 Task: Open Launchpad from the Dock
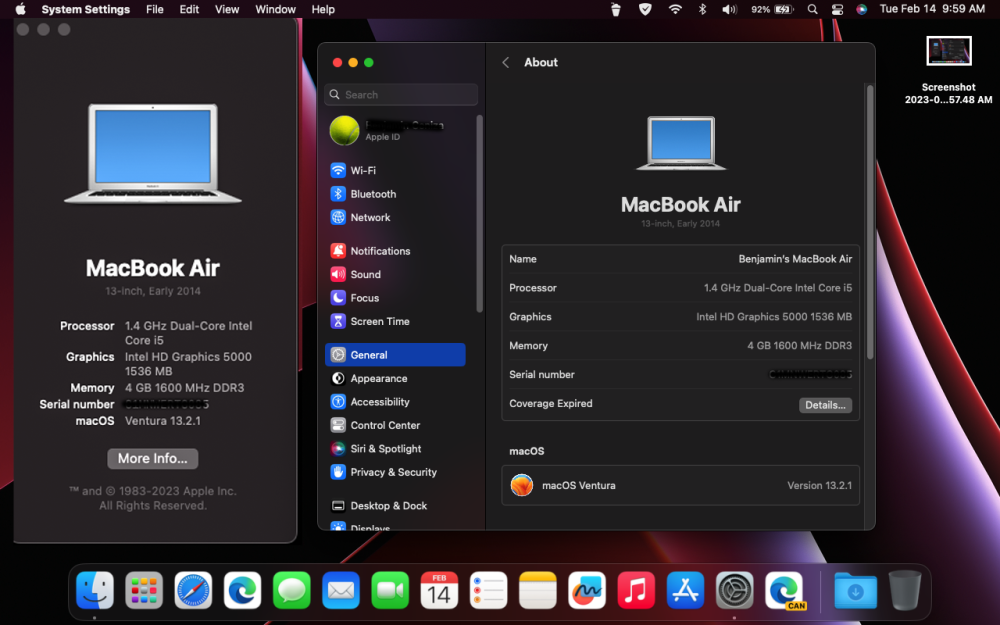(x=144, y=591)
